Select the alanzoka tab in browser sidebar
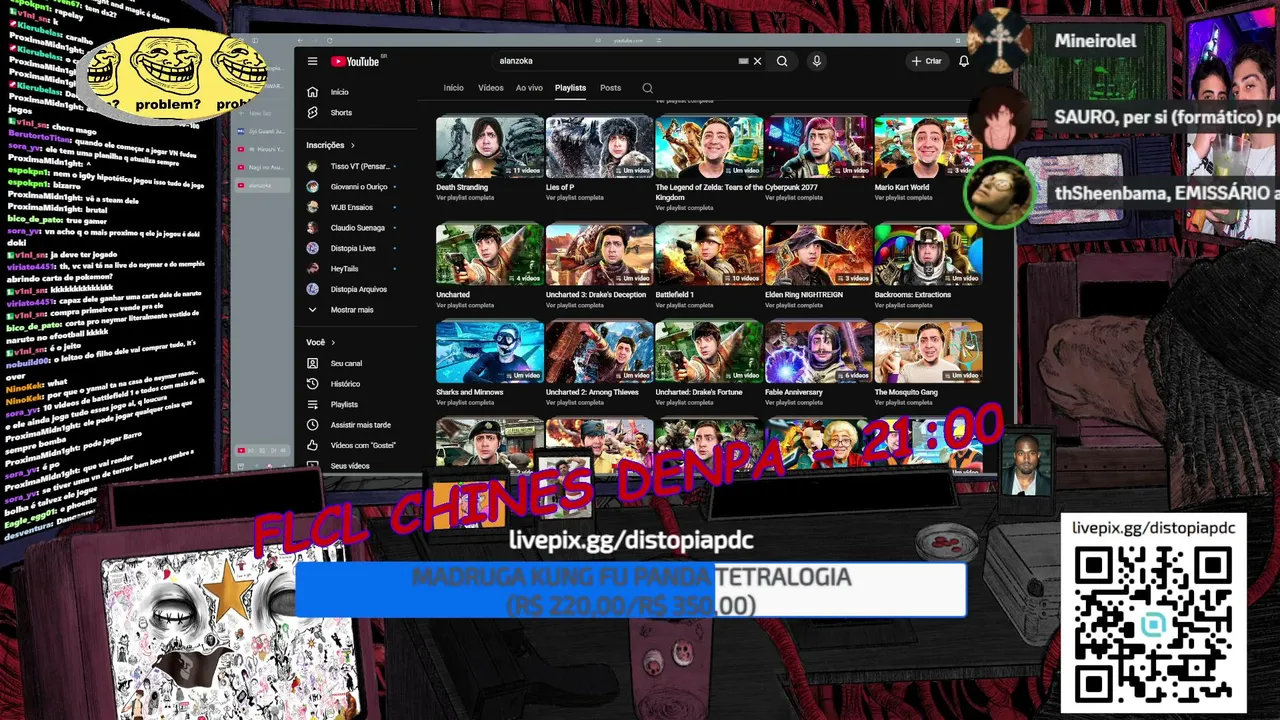The height and width of the screenshot is (720, 1280). tap(260, 186)
